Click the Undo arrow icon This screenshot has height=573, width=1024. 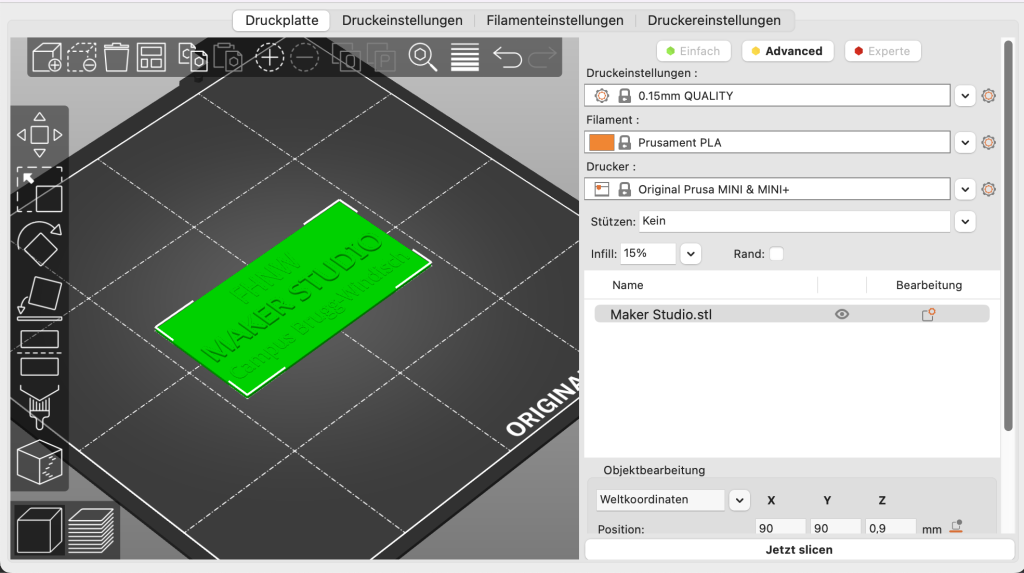(508, 57)
